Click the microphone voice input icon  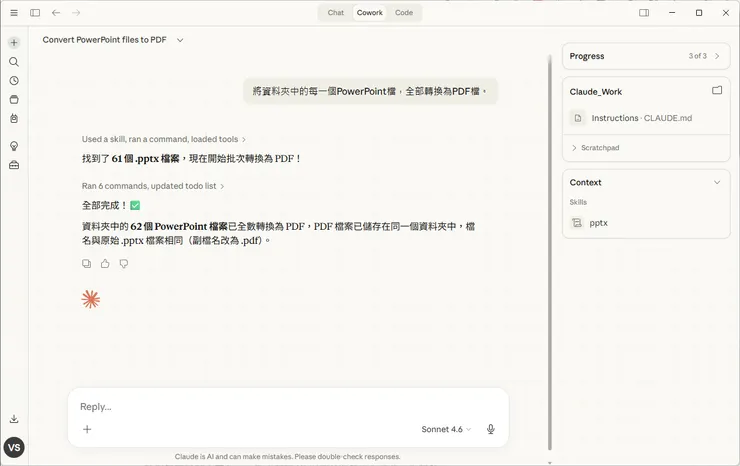coord(491,429)
